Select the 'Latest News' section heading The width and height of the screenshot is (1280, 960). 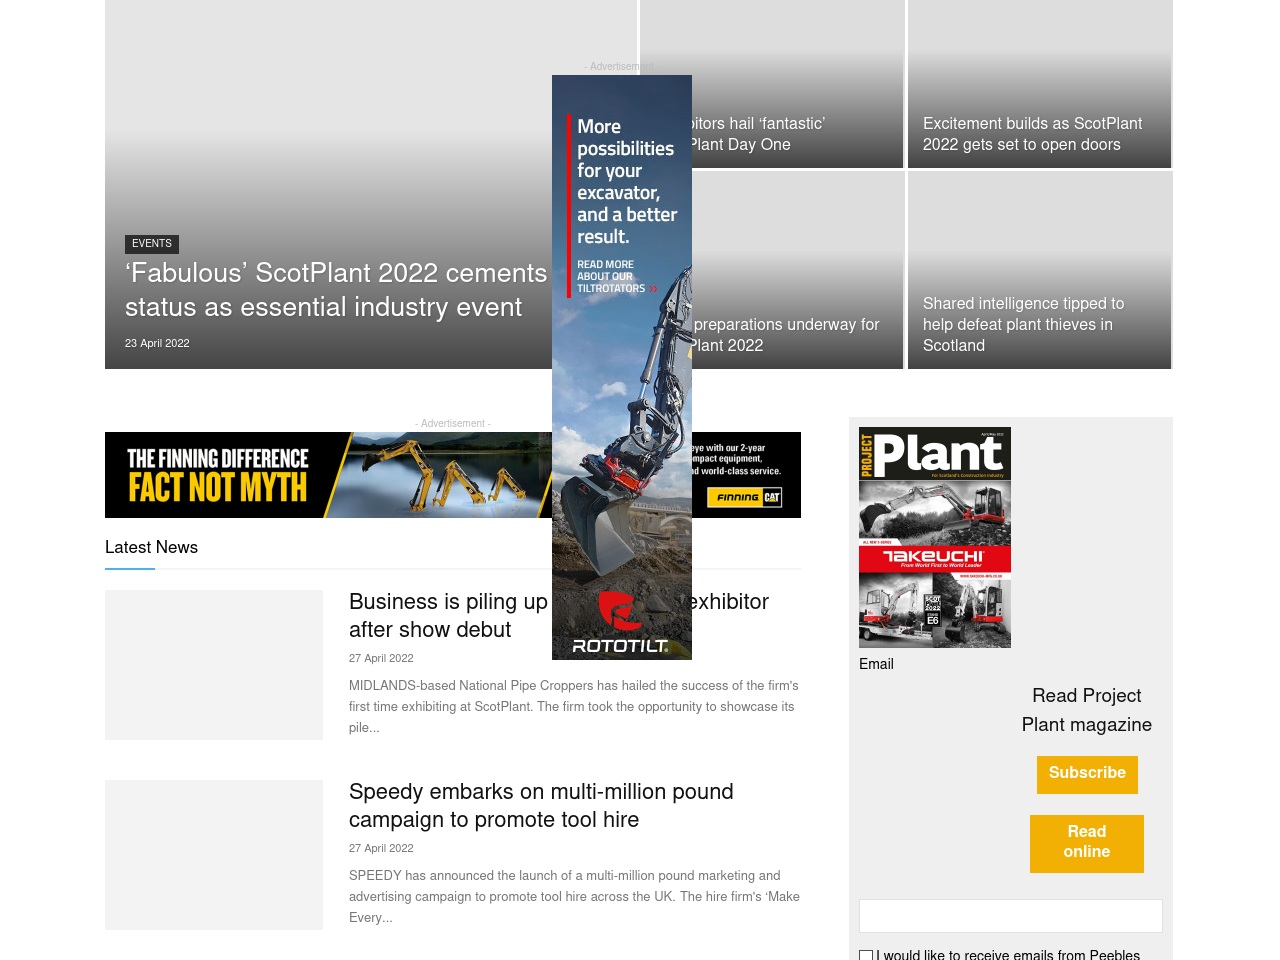(x=151, y=548)
